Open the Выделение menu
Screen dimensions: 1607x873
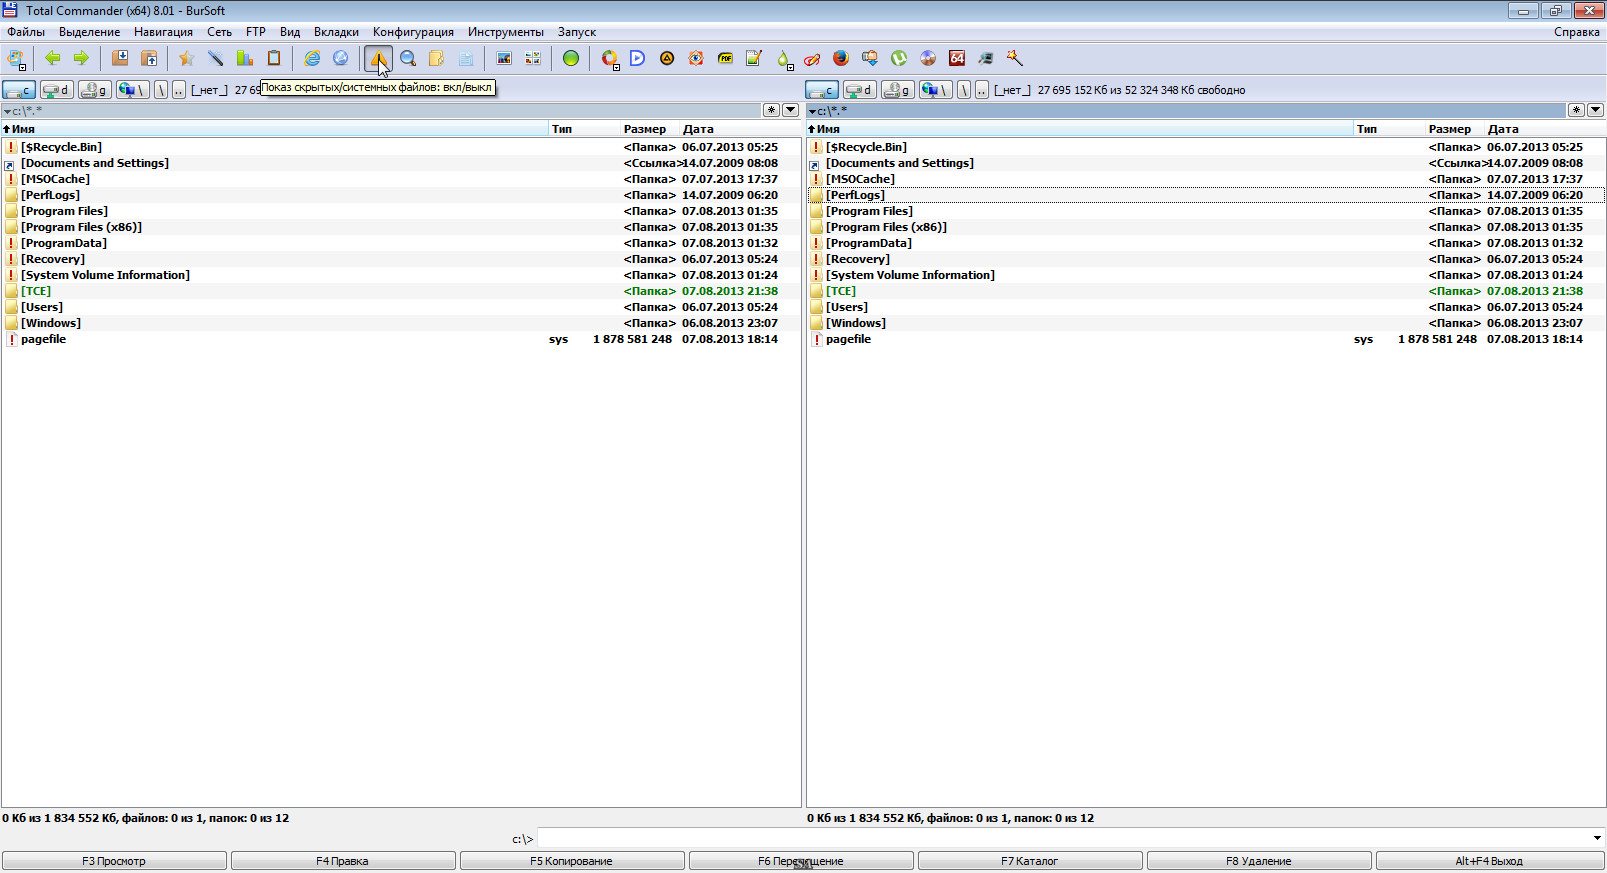point(89,32)
